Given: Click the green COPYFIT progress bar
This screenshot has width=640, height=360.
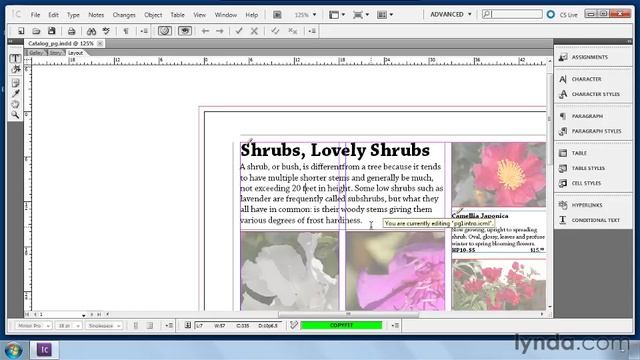Looking at the screenshot, I should click(341, 325).
